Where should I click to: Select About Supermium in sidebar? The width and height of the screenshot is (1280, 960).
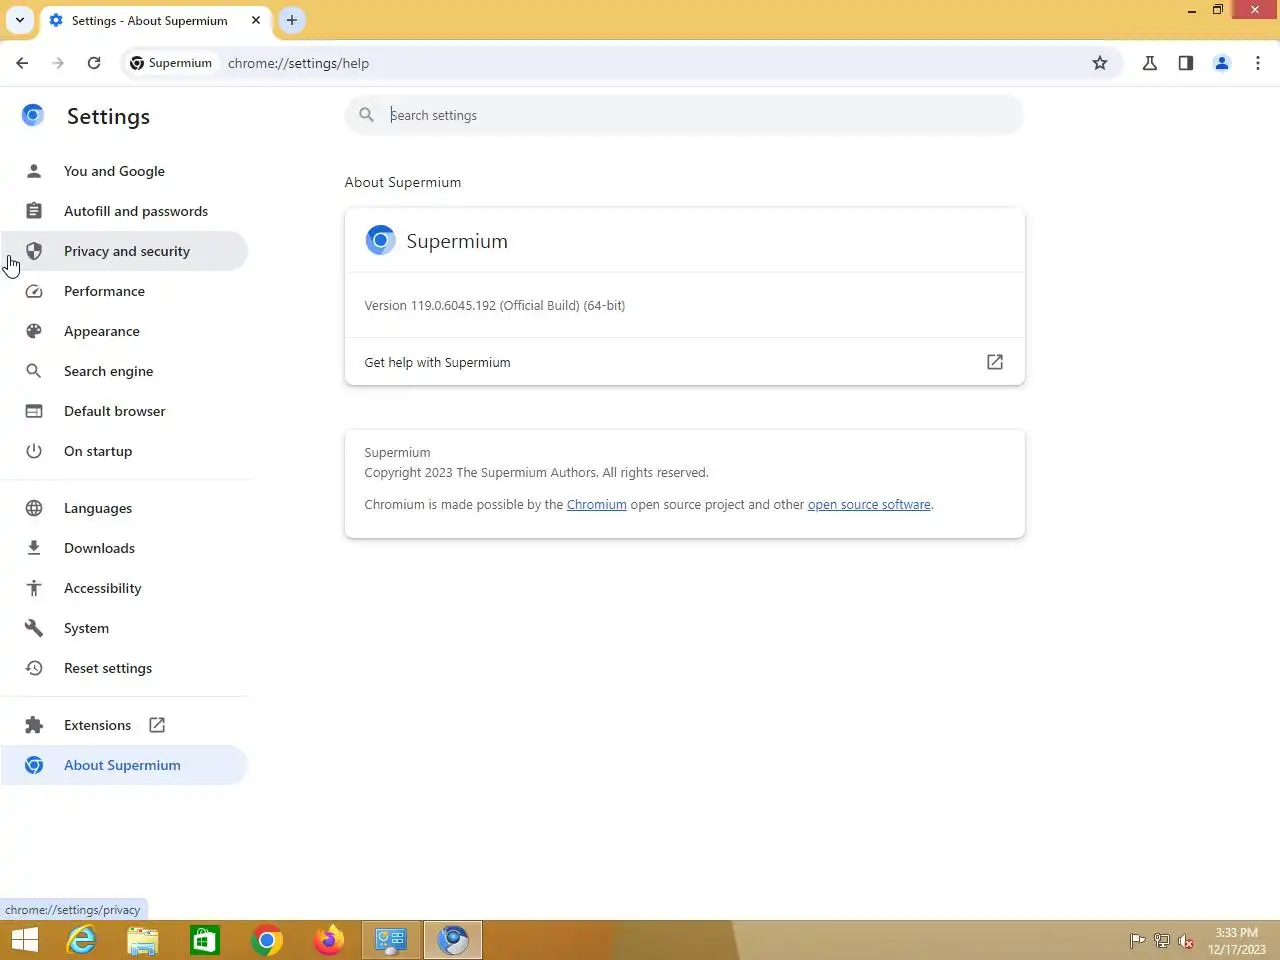tap(124, 765)
